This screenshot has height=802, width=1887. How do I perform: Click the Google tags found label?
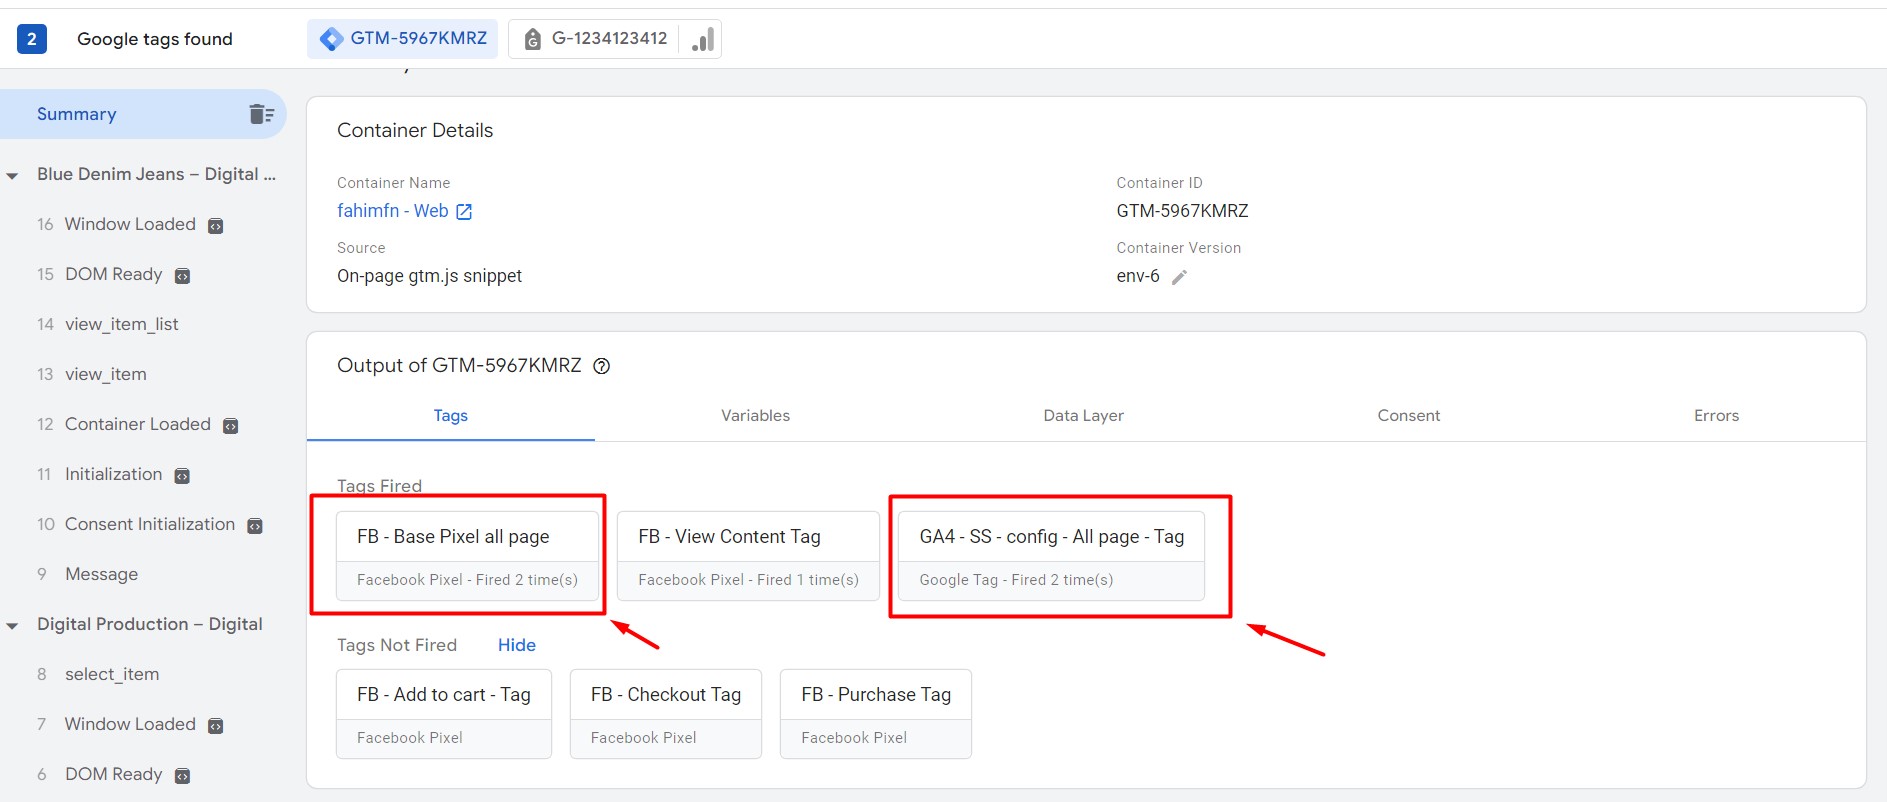pyautogui.click(x=155, y=39)
